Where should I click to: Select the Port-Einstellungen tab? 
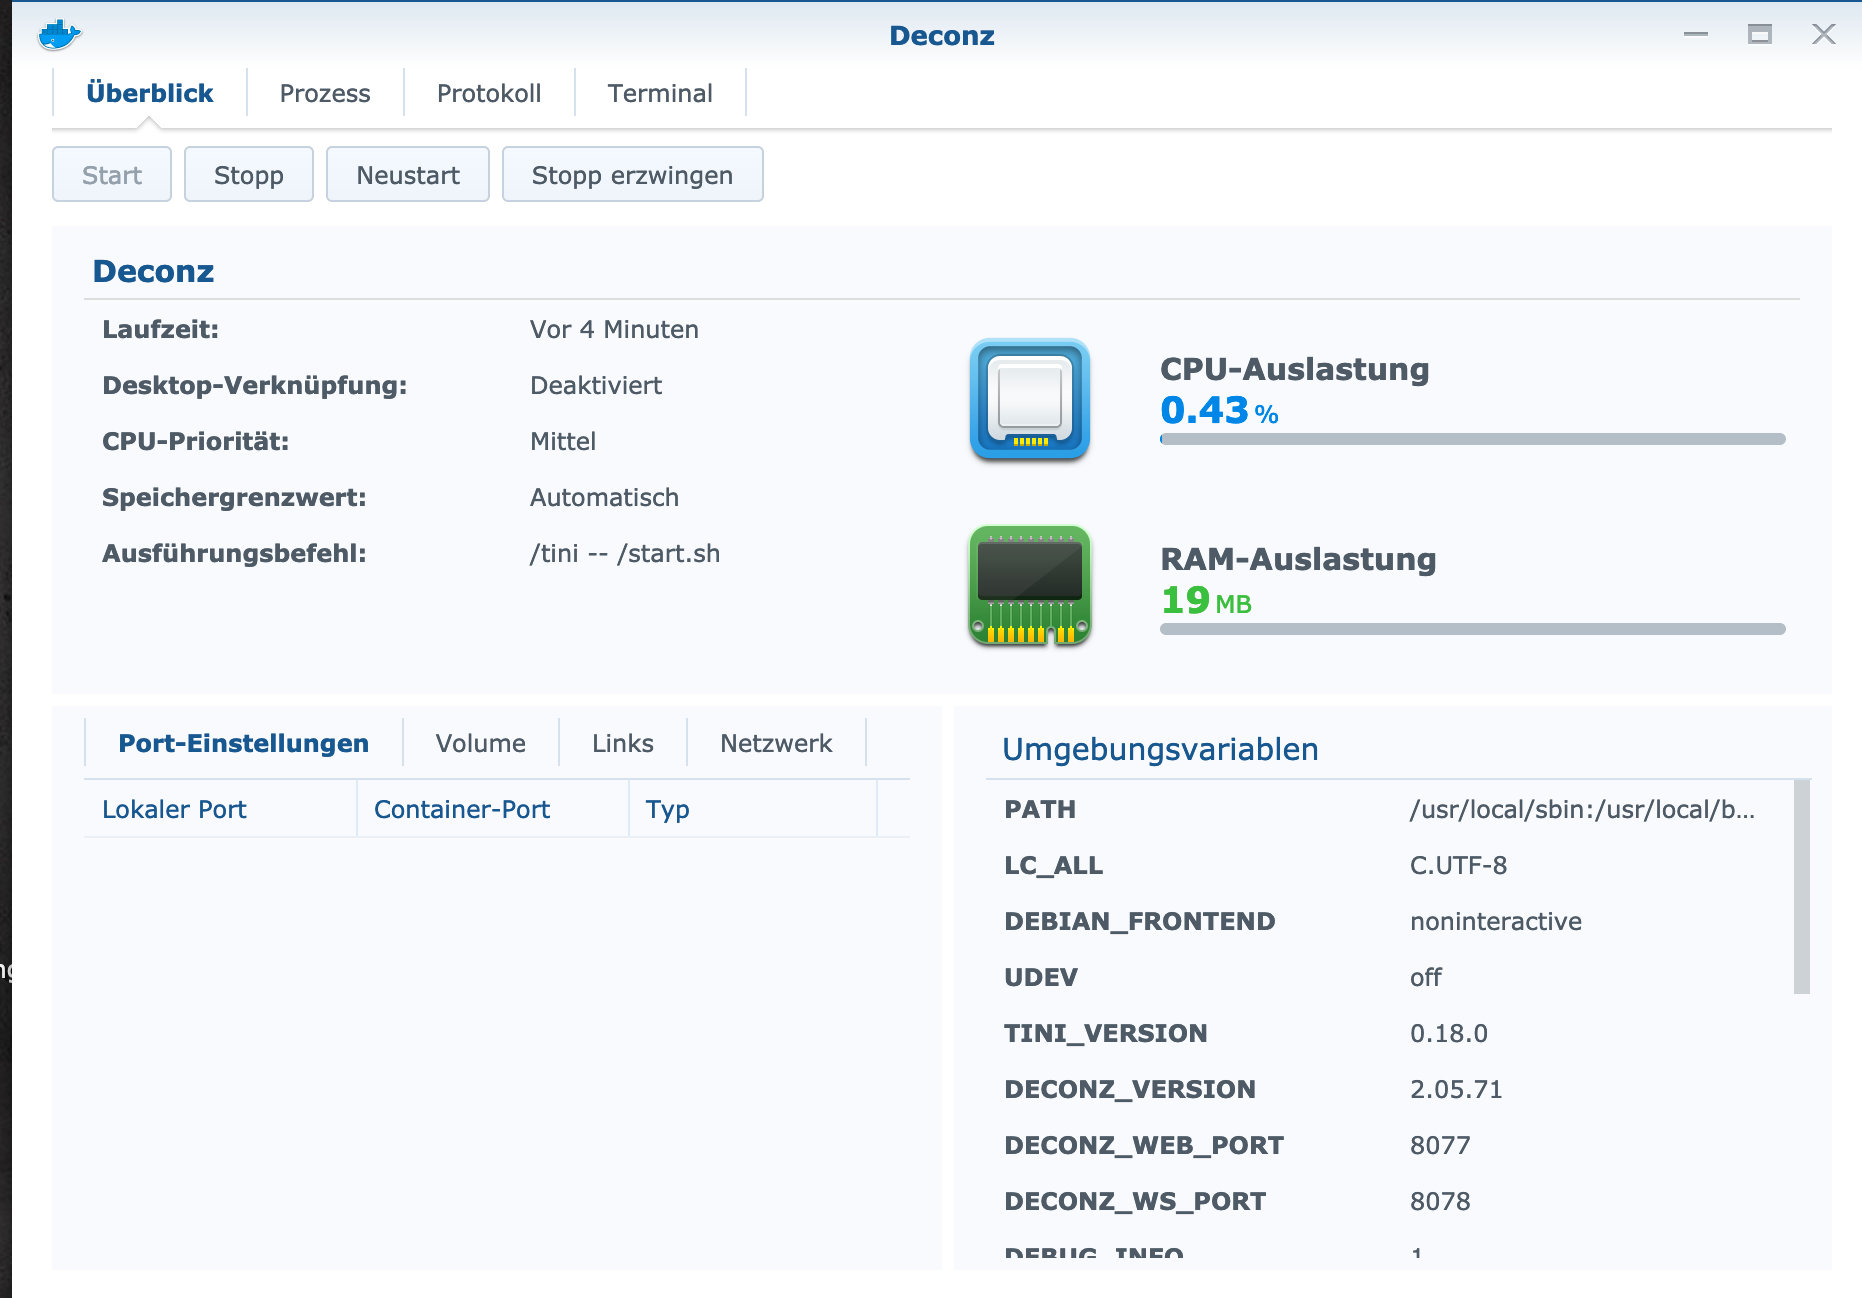click(x=243, y=743)
